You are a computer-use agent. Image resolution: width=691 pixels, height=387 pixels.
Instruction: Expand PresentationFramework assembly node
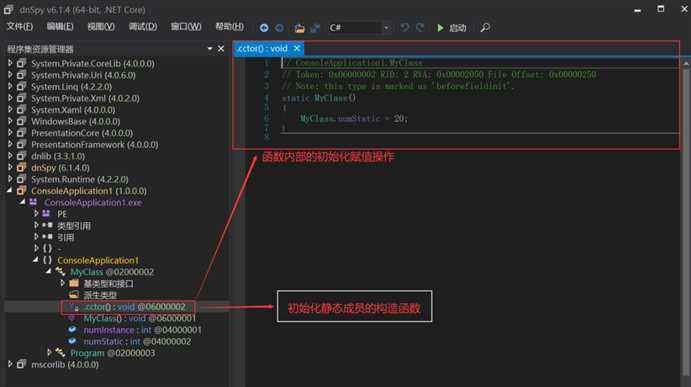(10, 144)
